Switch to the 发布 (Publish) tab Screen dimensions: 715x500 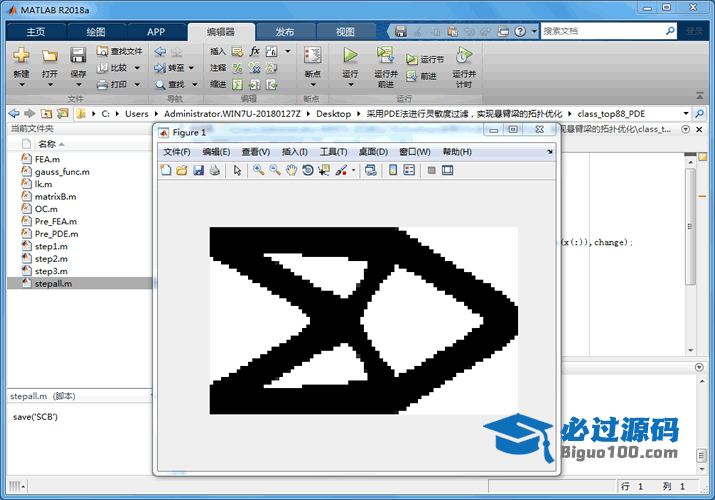point(285,32)
